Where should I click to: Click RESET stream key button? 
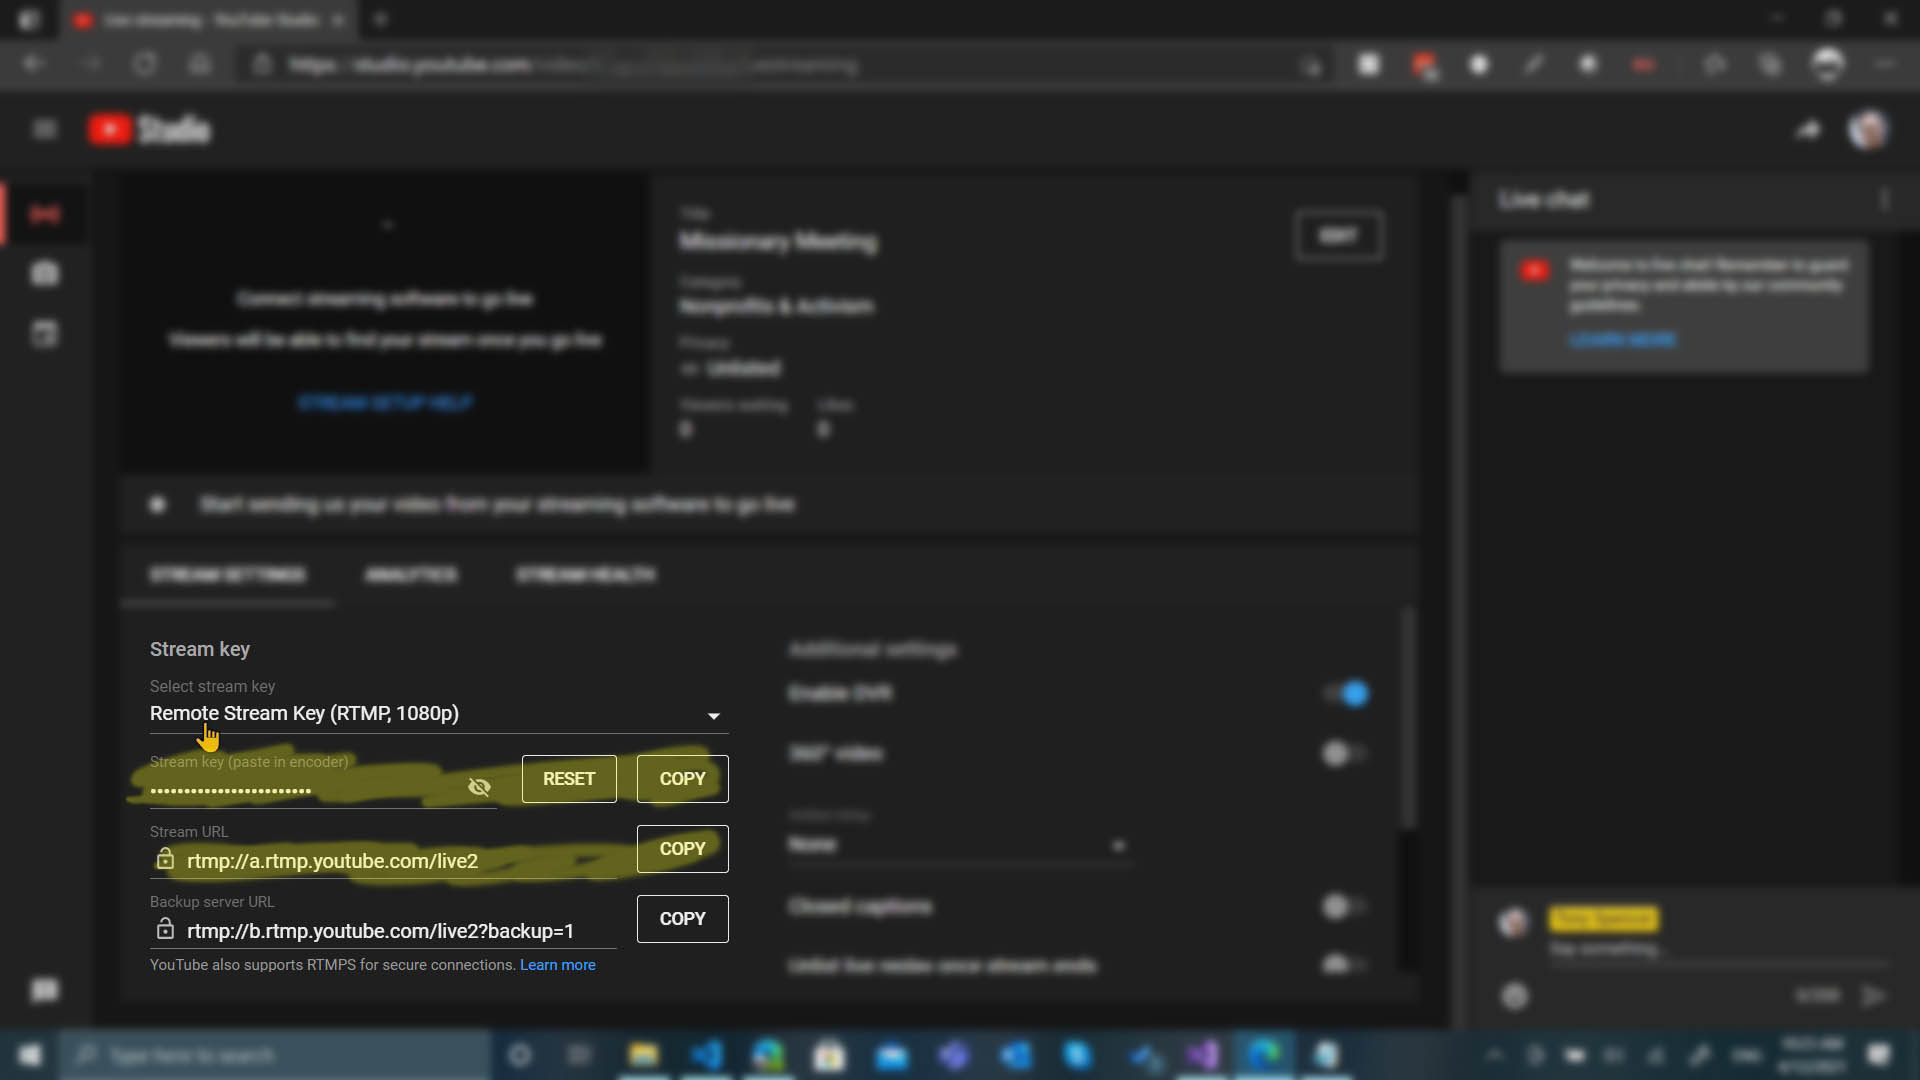(568, 779)
